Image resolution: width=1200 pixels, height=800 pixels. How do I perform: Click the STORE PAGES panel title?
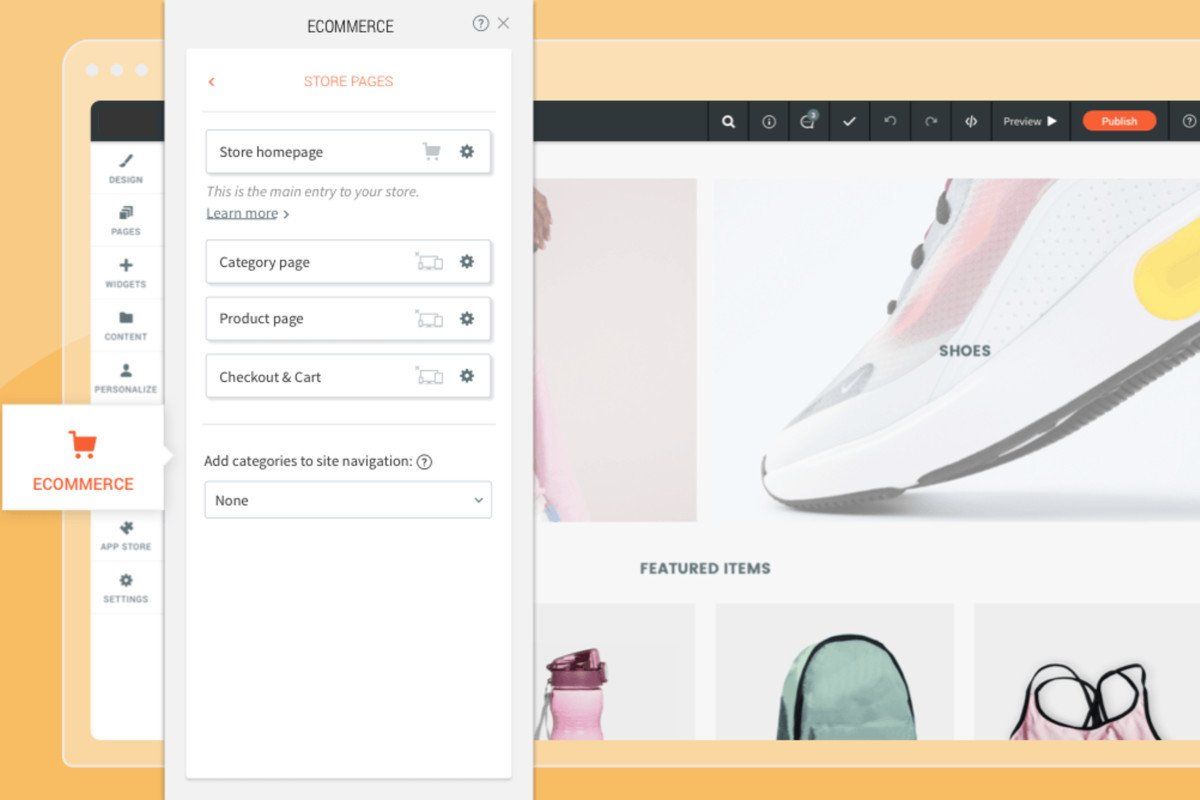click(349, 82)
